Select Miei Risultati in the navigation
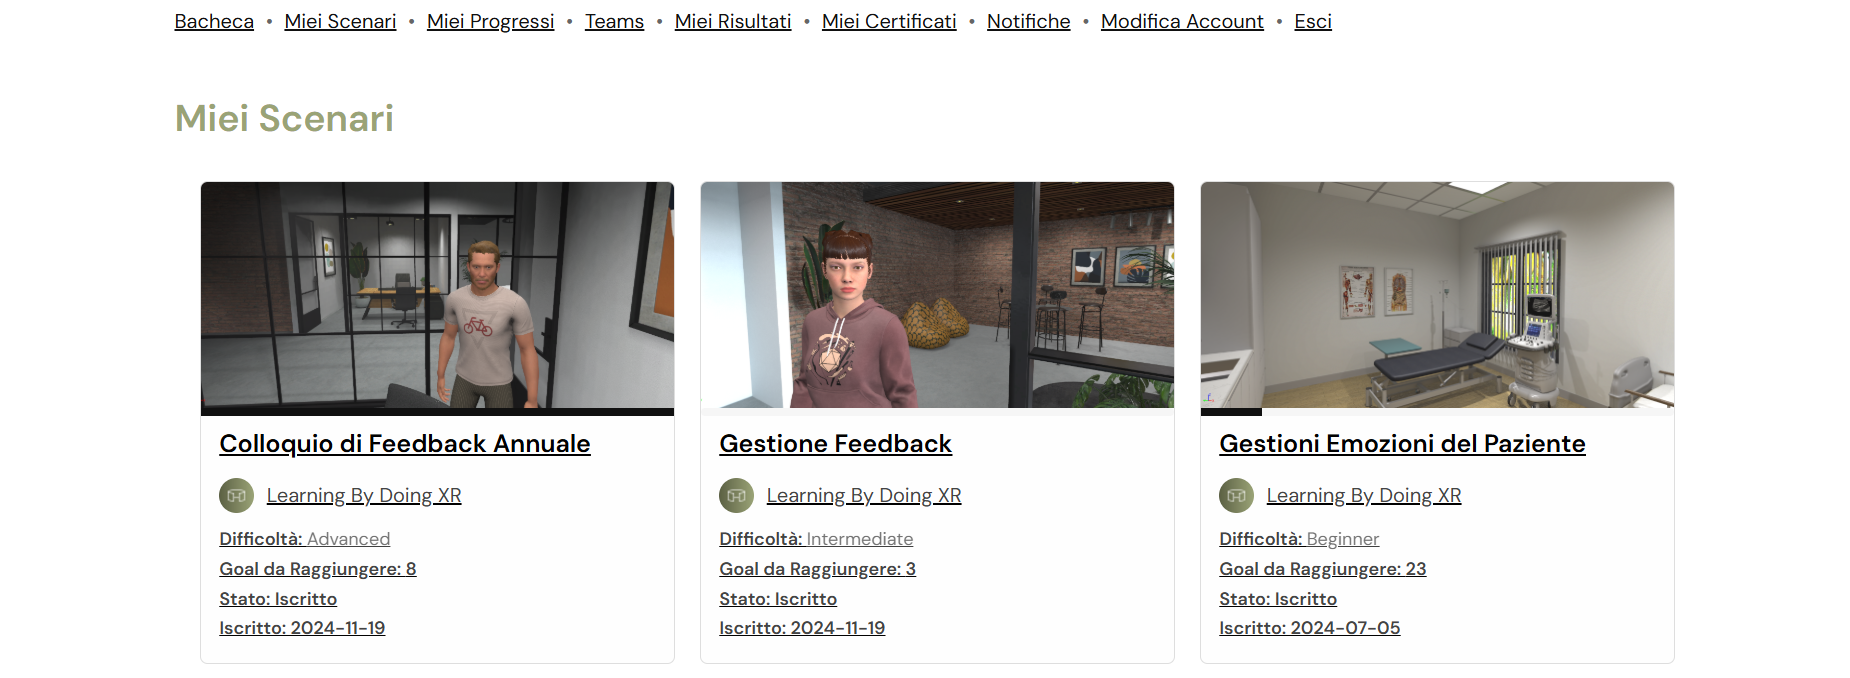 (733, 21)
